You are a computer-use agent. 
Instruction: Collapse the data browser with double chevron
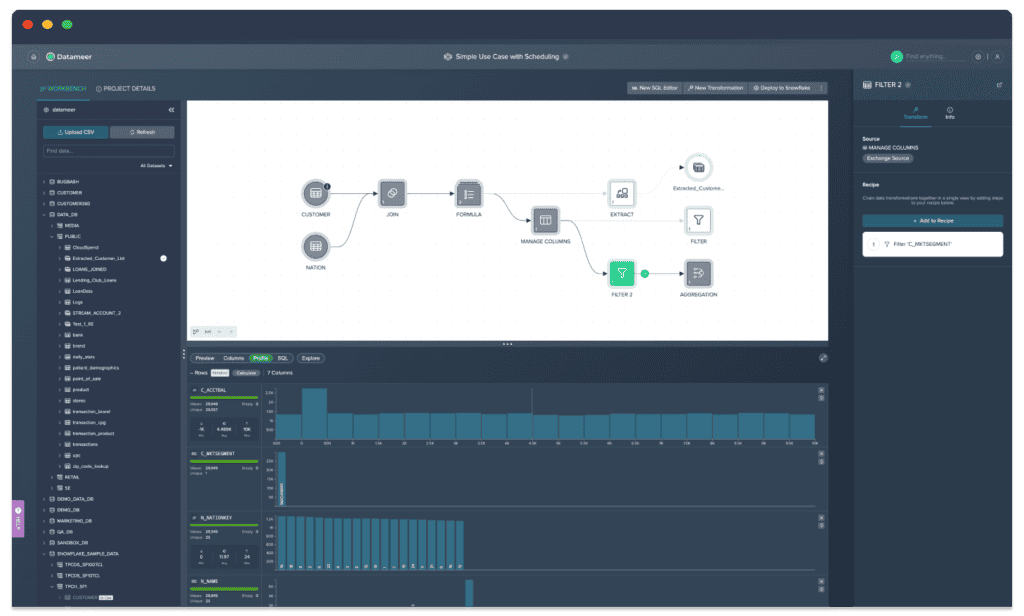(x=171, y=110)
